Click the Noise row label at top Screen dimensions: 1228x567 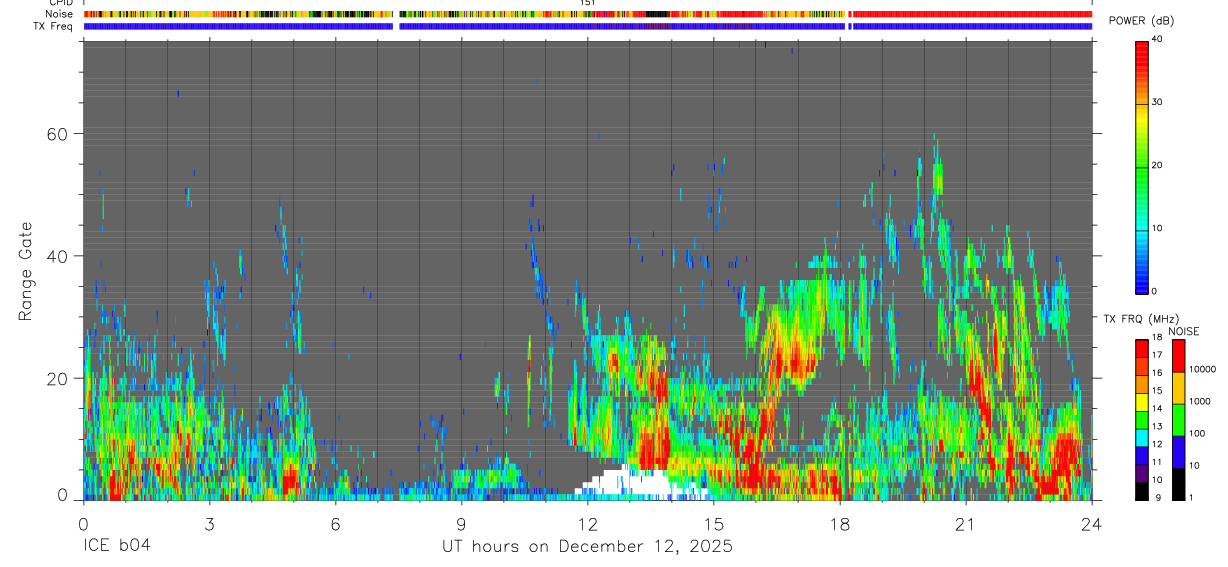point(60,14)
